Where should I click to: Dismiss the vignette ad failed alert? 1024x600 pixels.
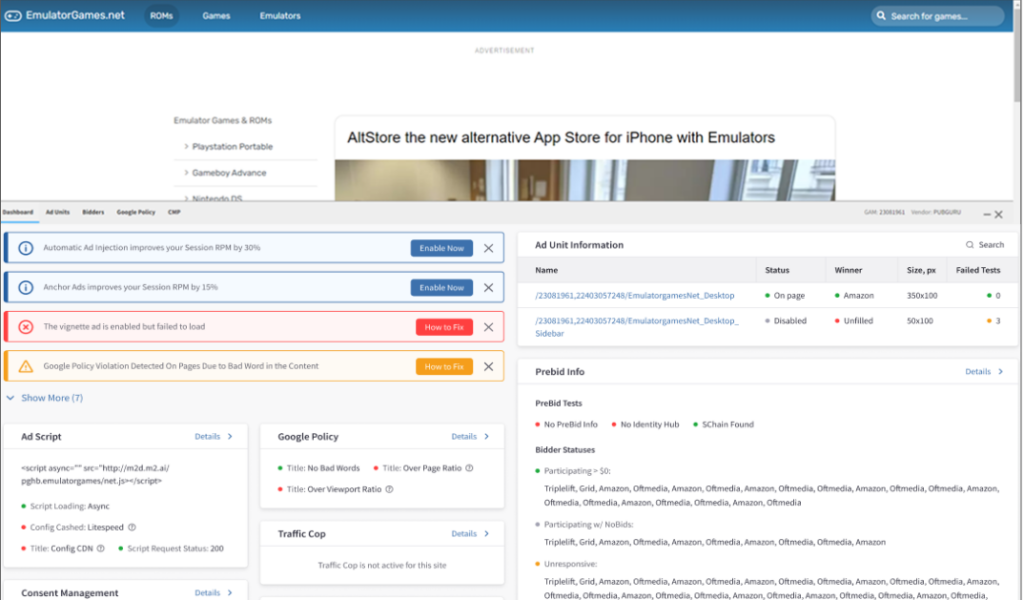pyautogui.click(x=488, y=327)
